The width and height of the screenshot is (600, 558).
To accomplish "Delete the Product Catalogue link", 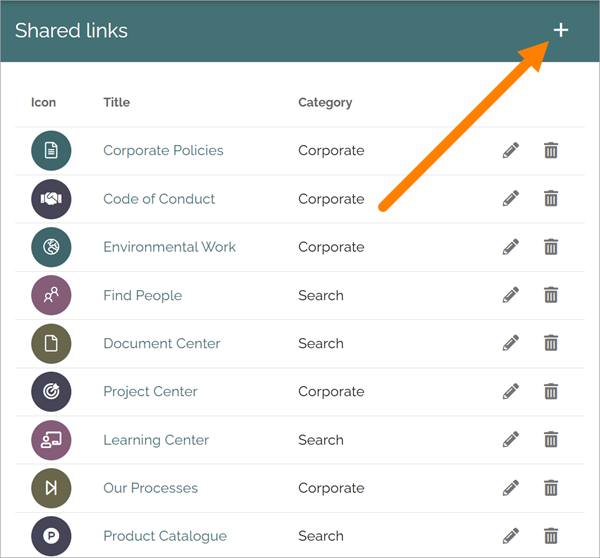I will (551, 536).
